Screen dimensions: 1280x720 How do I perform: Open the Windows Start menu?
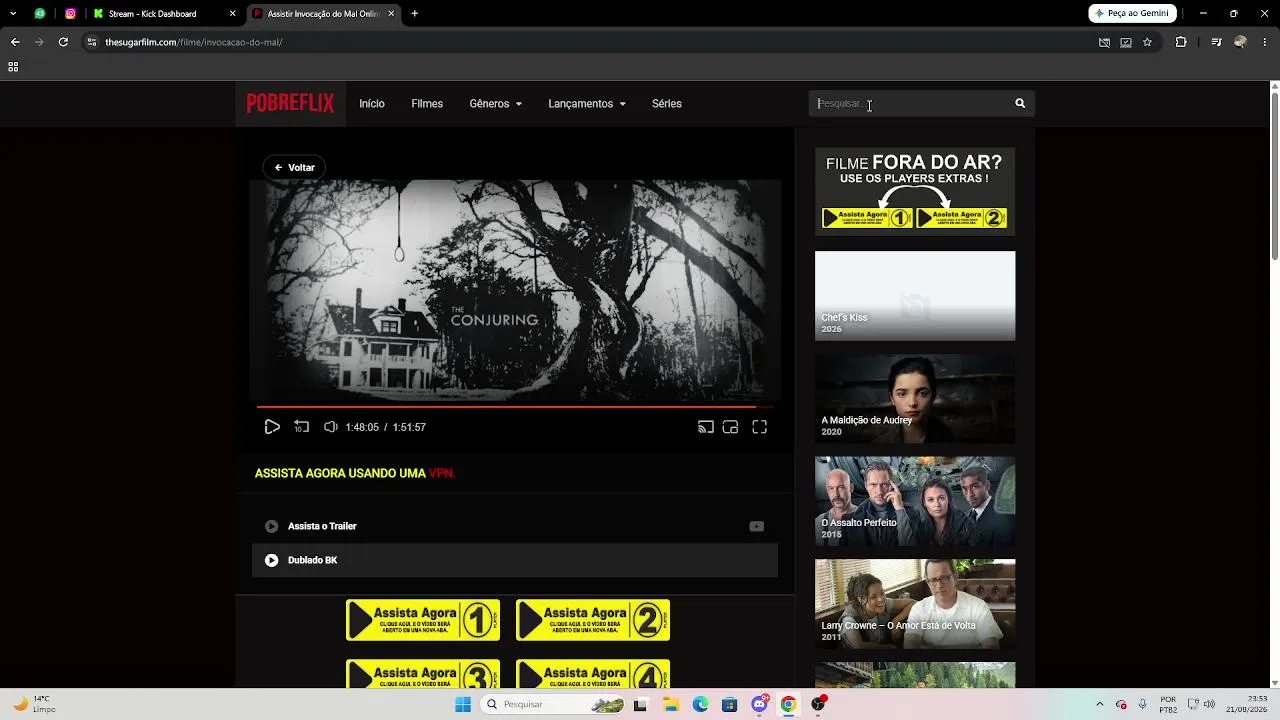tap(463, 704)
